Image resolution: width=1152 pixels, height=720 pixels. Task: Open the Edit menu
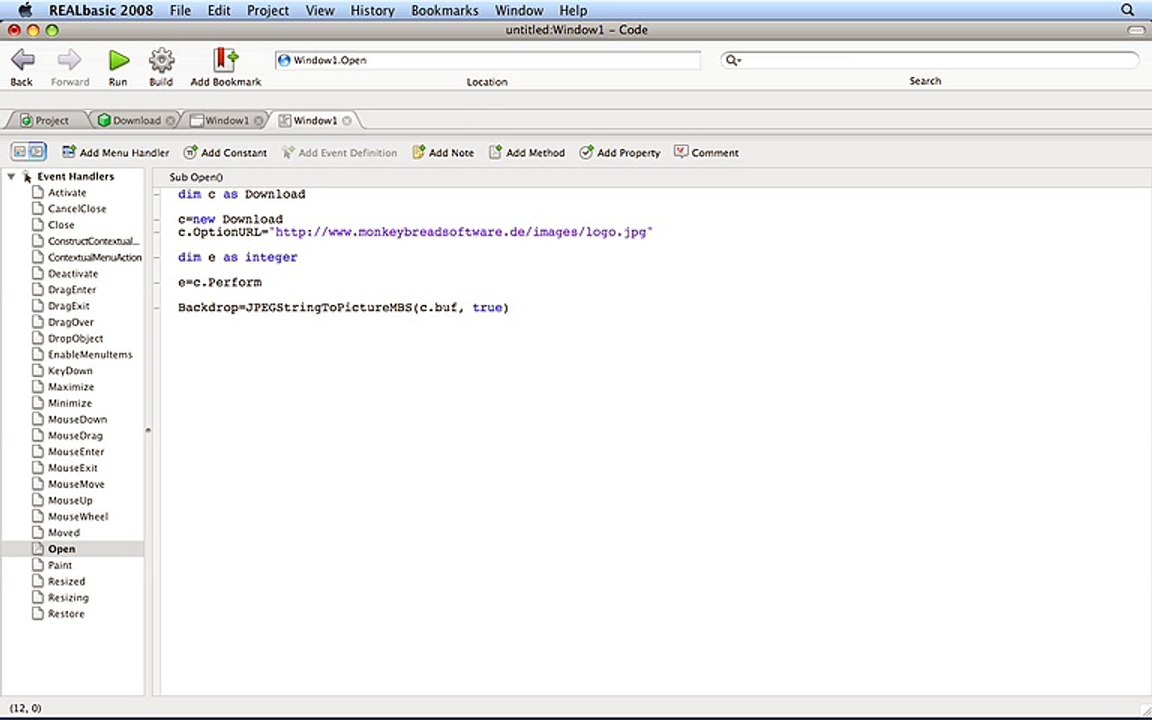[x=219, y=10]
